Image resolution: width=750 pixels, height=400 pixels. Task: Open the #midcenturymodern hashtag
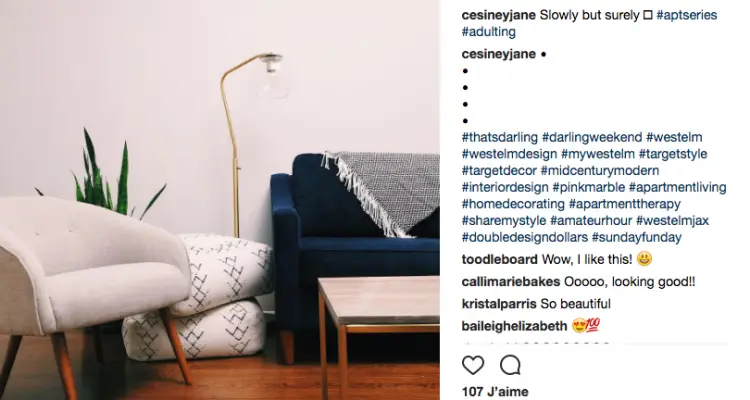600,171
